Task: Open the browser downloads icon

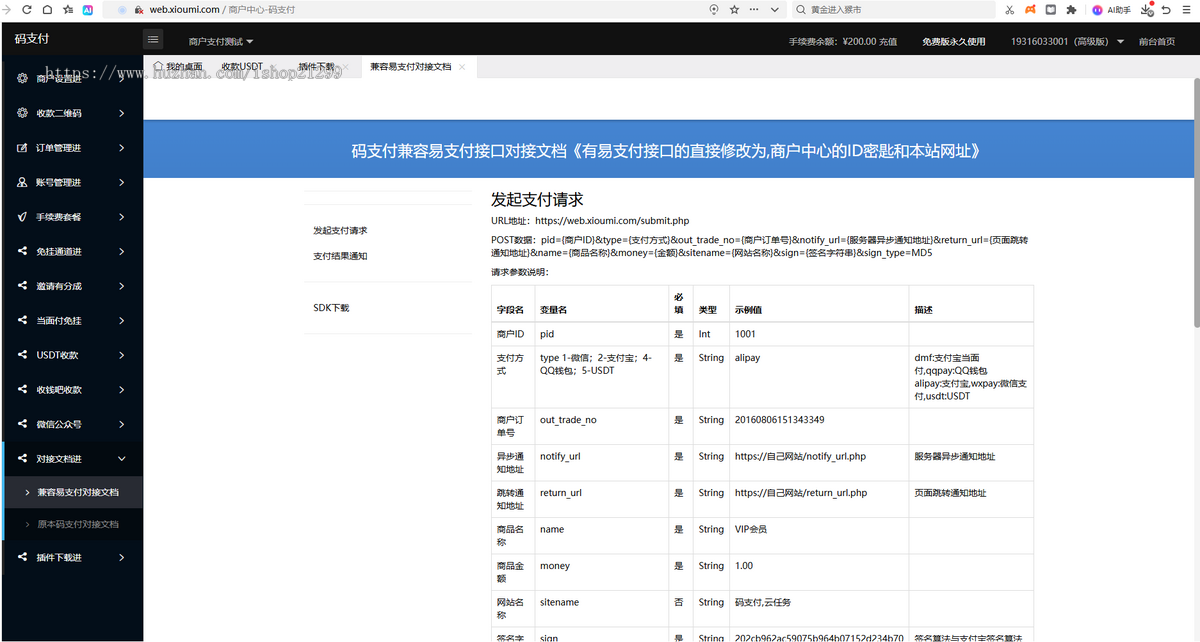Action: [1148, 9]
